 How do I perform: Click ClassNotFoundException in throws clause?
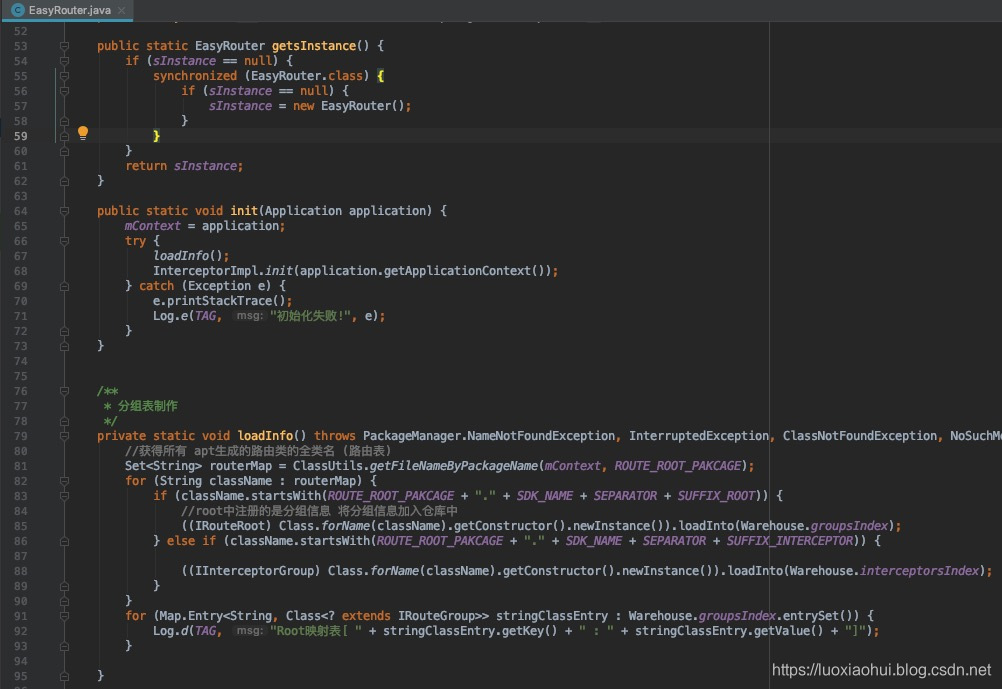pyautogui.click(x=859, y=436)
